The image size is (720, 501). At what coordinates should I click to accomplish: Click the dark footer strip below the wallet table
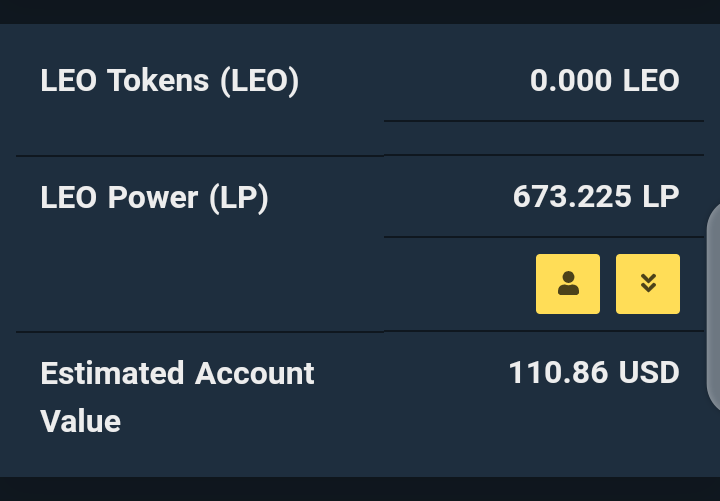click(x=360, y=489)
